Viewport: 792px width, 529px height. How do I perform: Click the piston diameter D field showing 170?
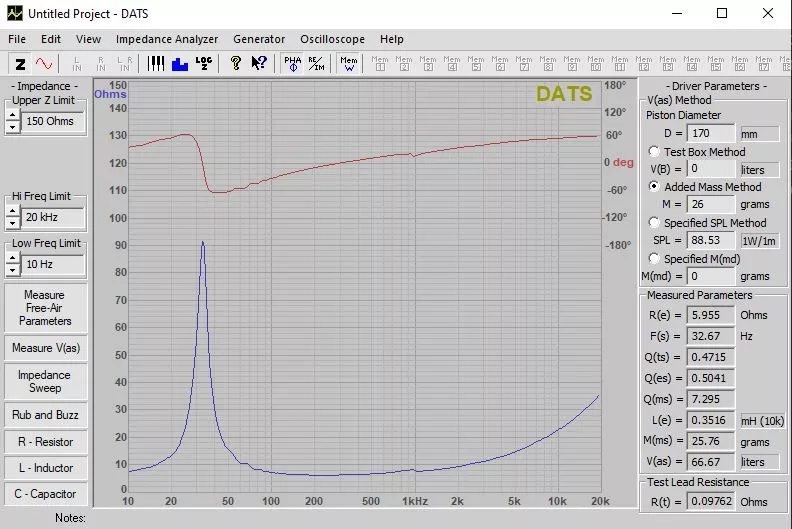coord(711,133)
